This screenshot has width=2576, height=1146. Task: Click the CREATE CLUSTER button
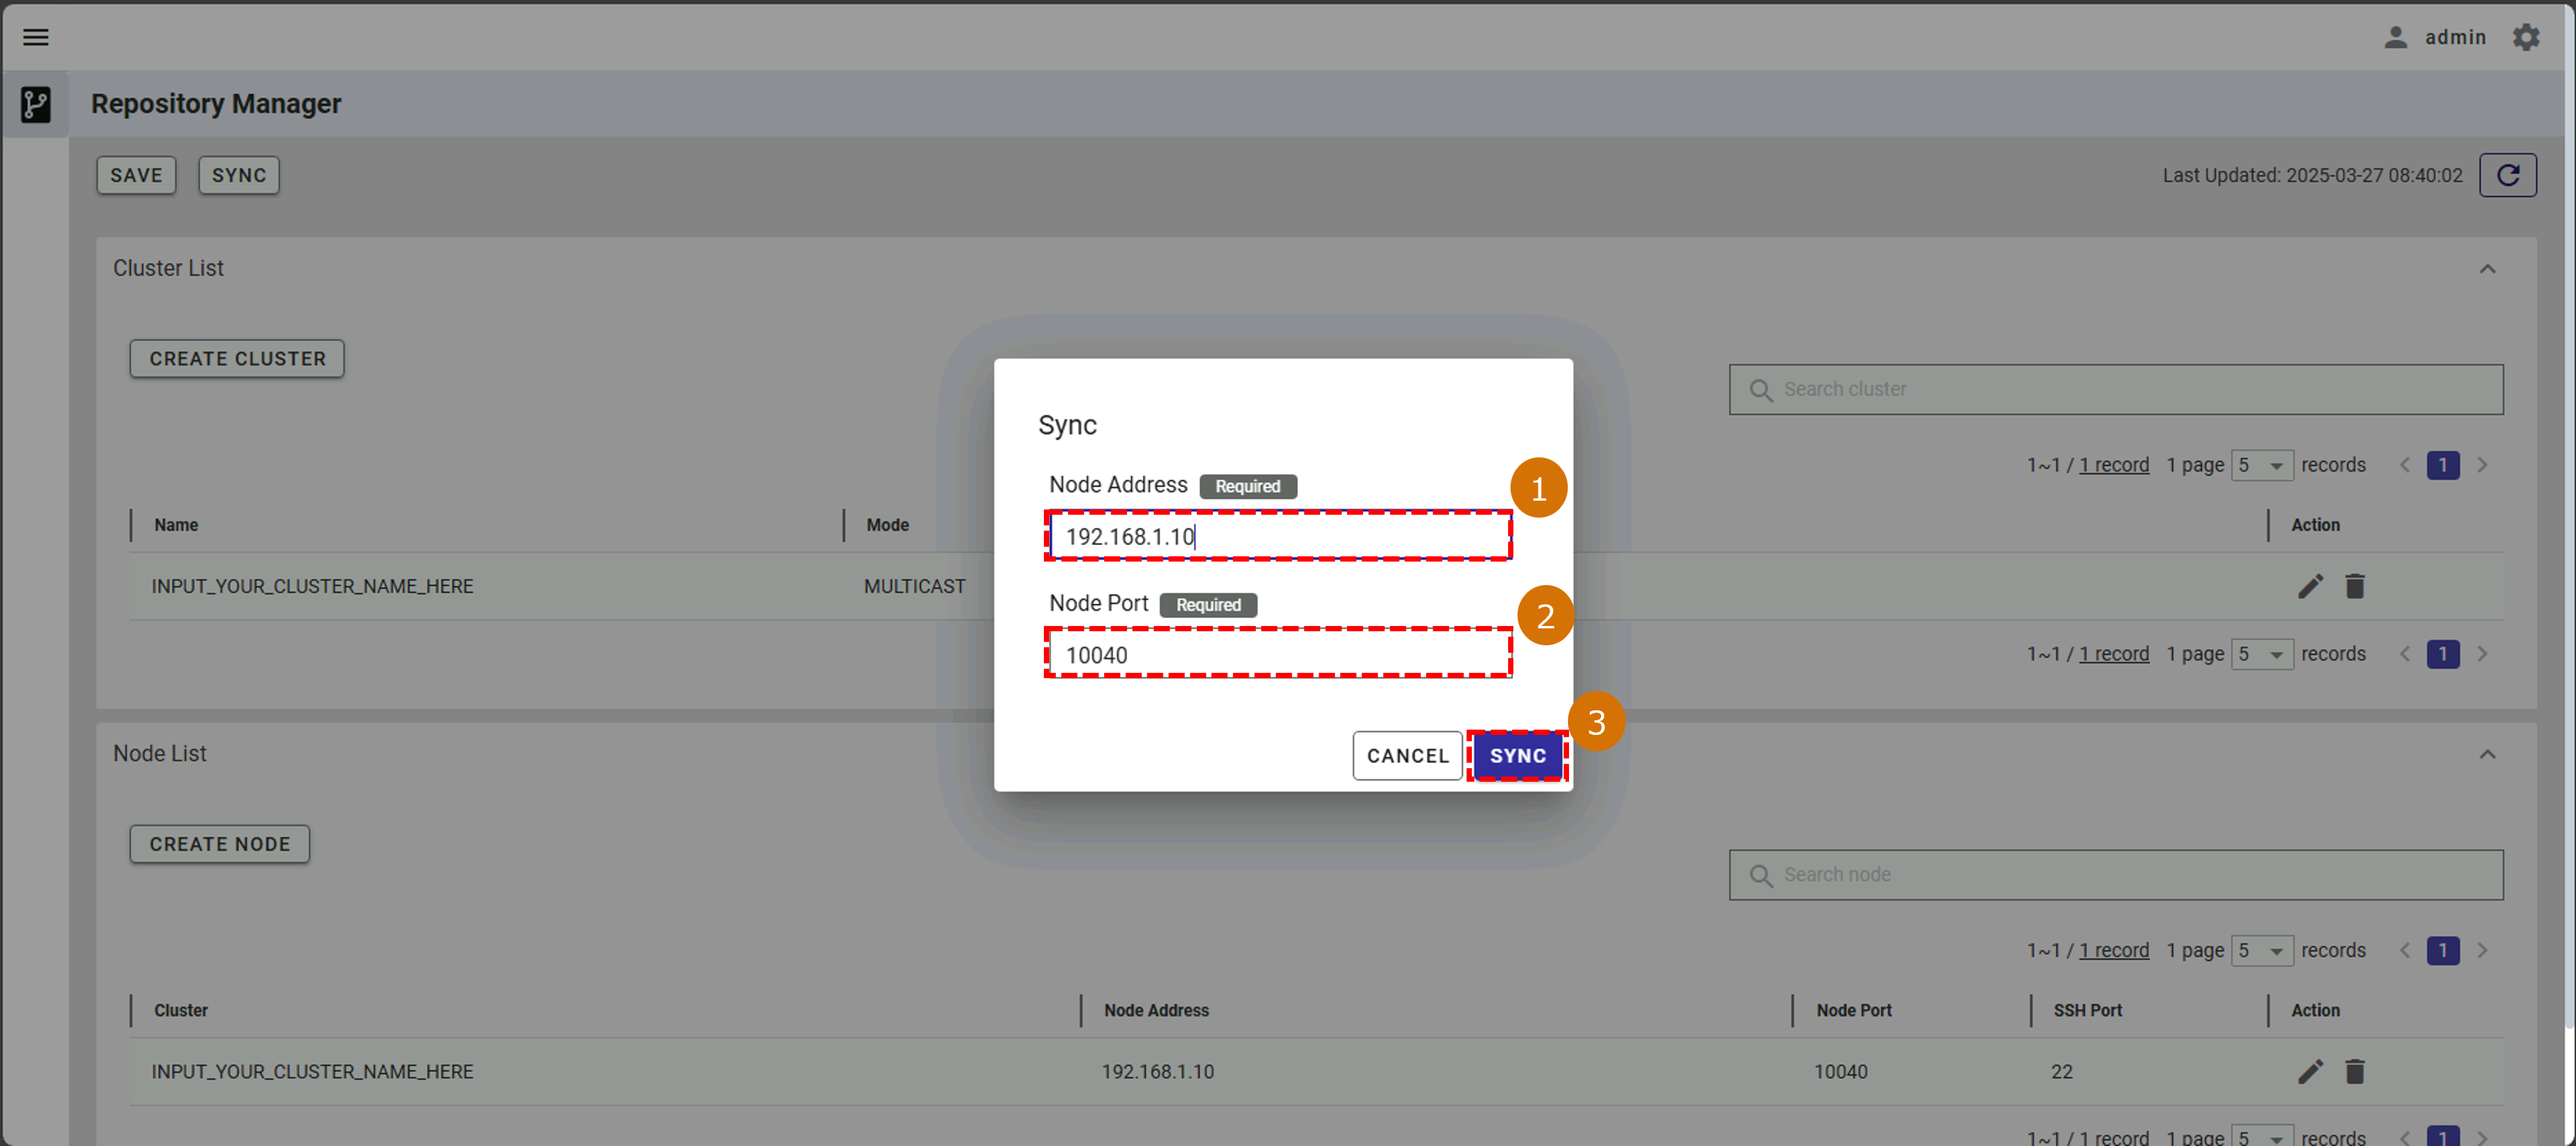(237, 358)
